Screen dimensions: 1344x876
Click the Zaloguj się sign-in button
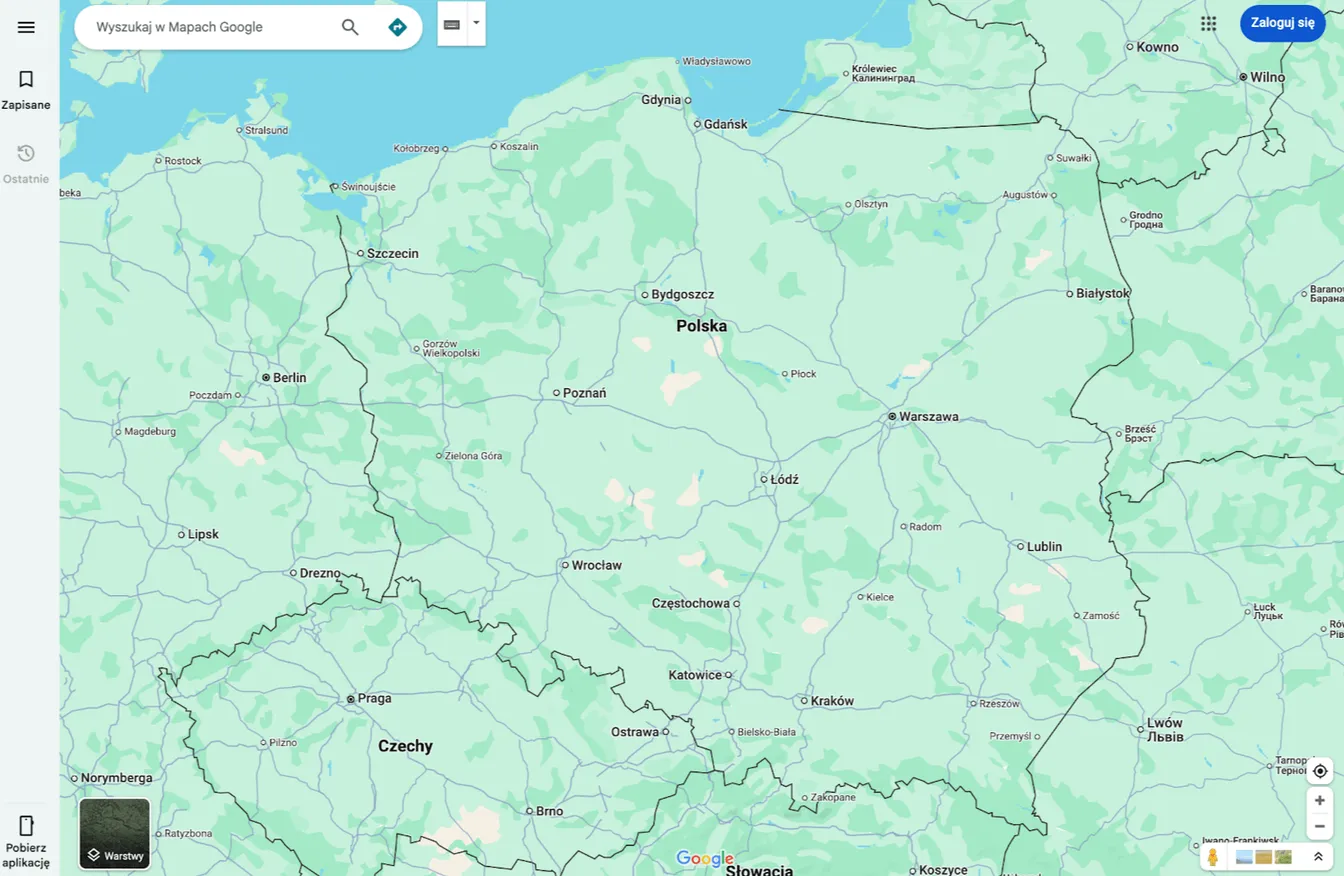(1283, 23)
